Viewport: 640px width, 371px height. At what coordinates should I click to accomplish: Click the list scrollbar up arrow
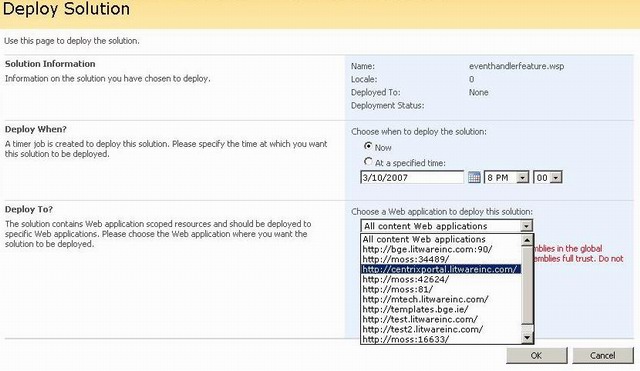coord(527,240)
